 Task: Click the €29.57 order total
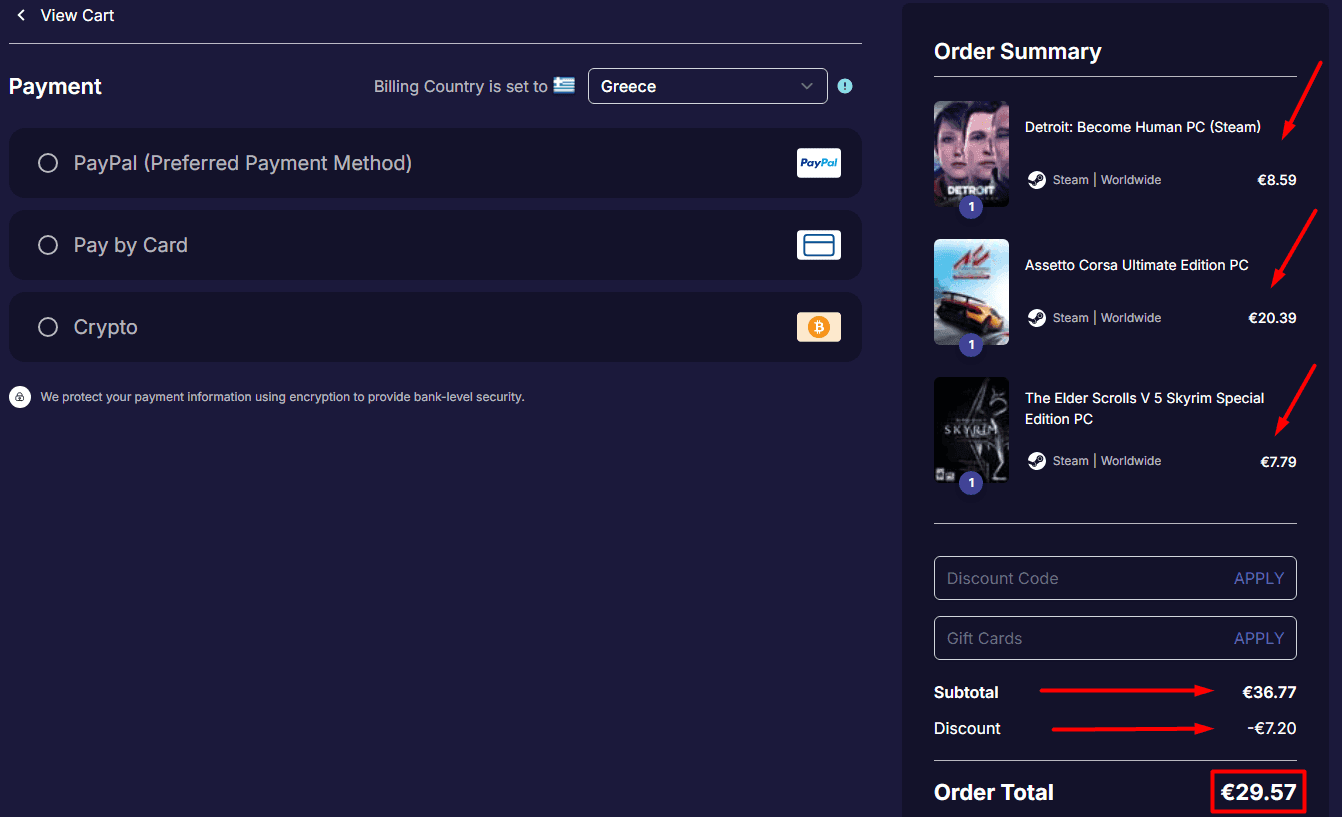(x=1258, y=793)
